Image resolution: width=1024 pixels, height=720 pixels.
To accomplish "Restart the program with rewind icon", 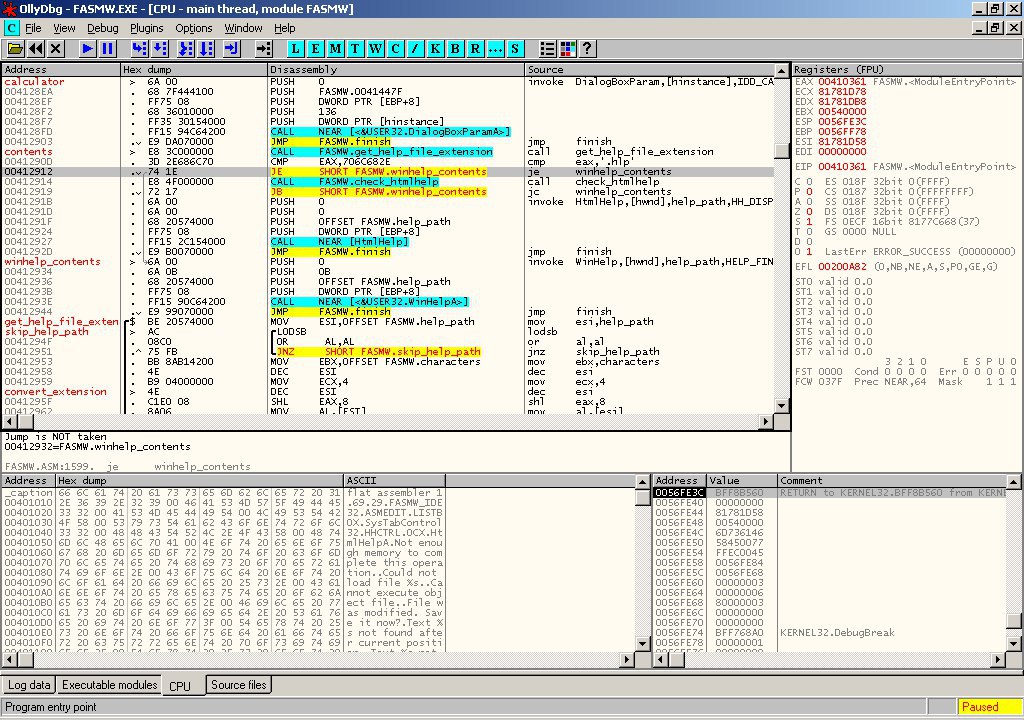I will tap(36, 48).
